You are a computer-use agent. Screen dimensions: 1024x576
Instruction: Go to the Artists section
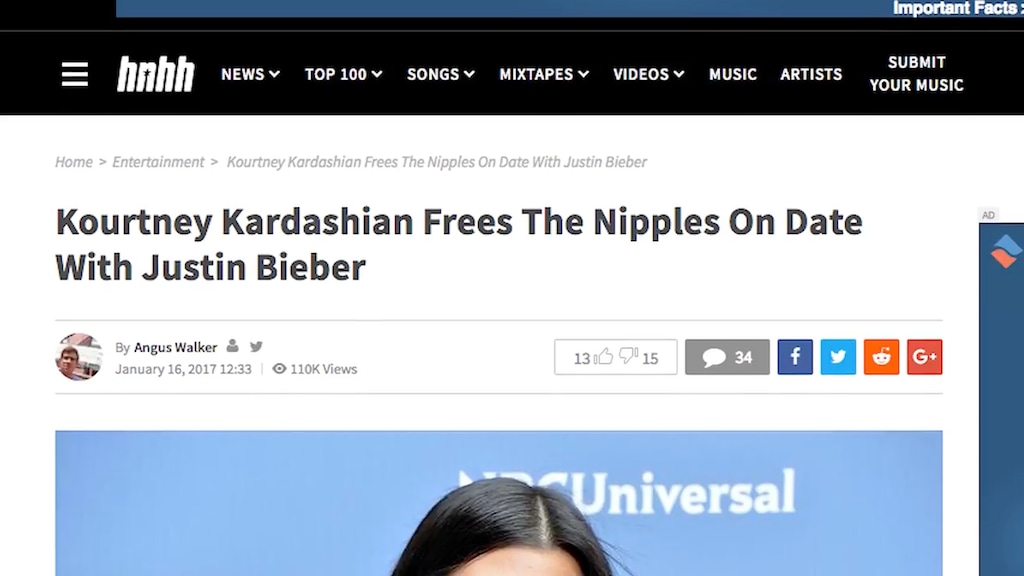click(x=811, y=74)
